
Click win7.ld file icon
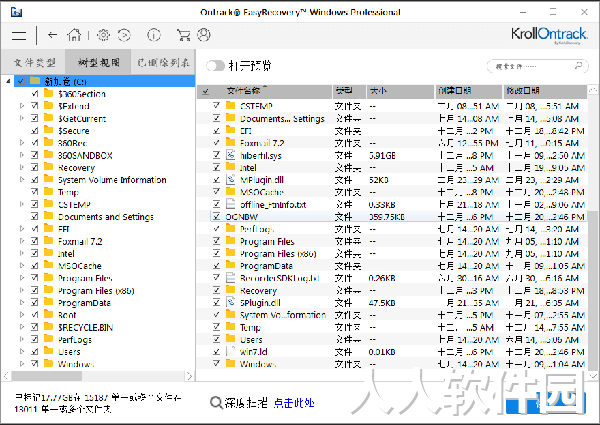pos(230,351)
